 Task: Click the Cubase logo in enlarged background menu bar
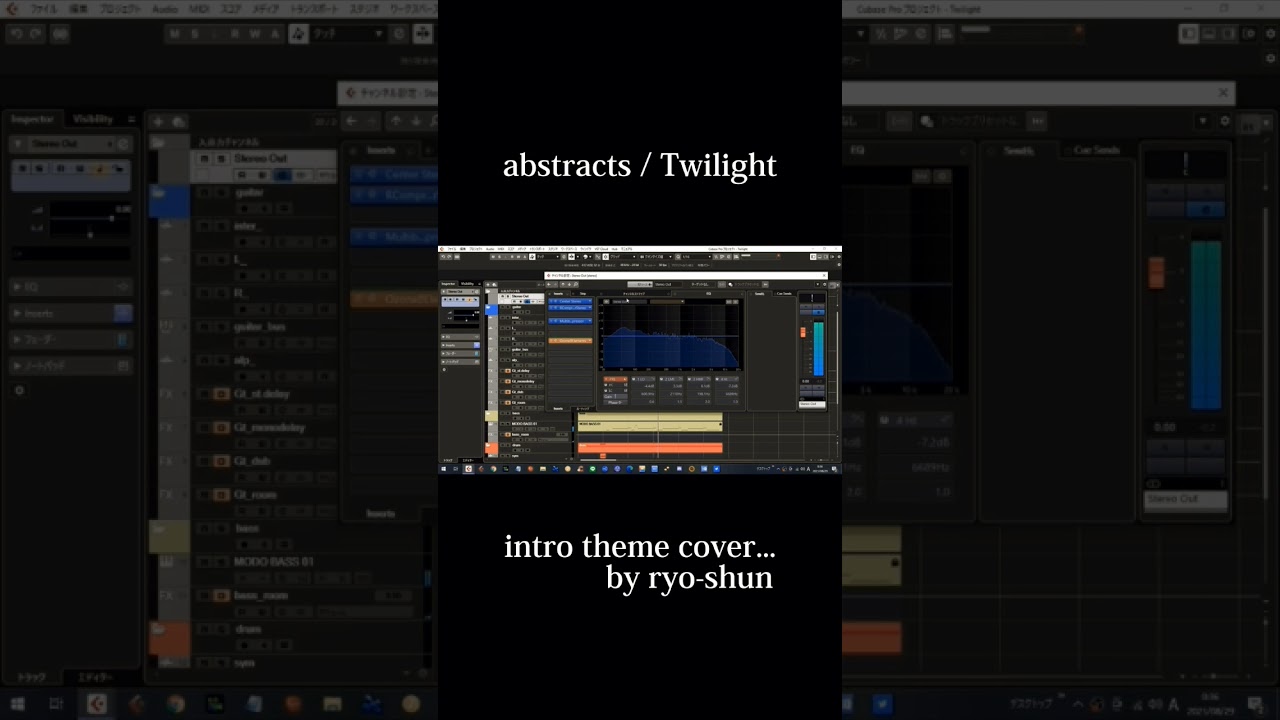pyautogui.click(x=12, y=9)
